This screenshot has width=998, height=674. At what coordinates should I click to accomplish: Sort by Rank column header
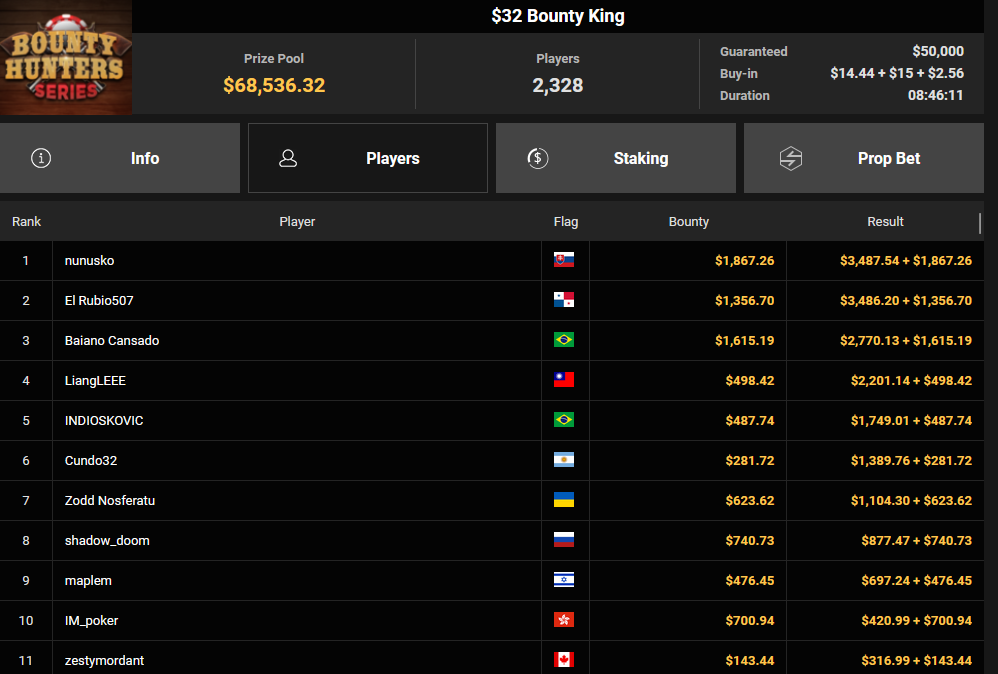(27, 221)
